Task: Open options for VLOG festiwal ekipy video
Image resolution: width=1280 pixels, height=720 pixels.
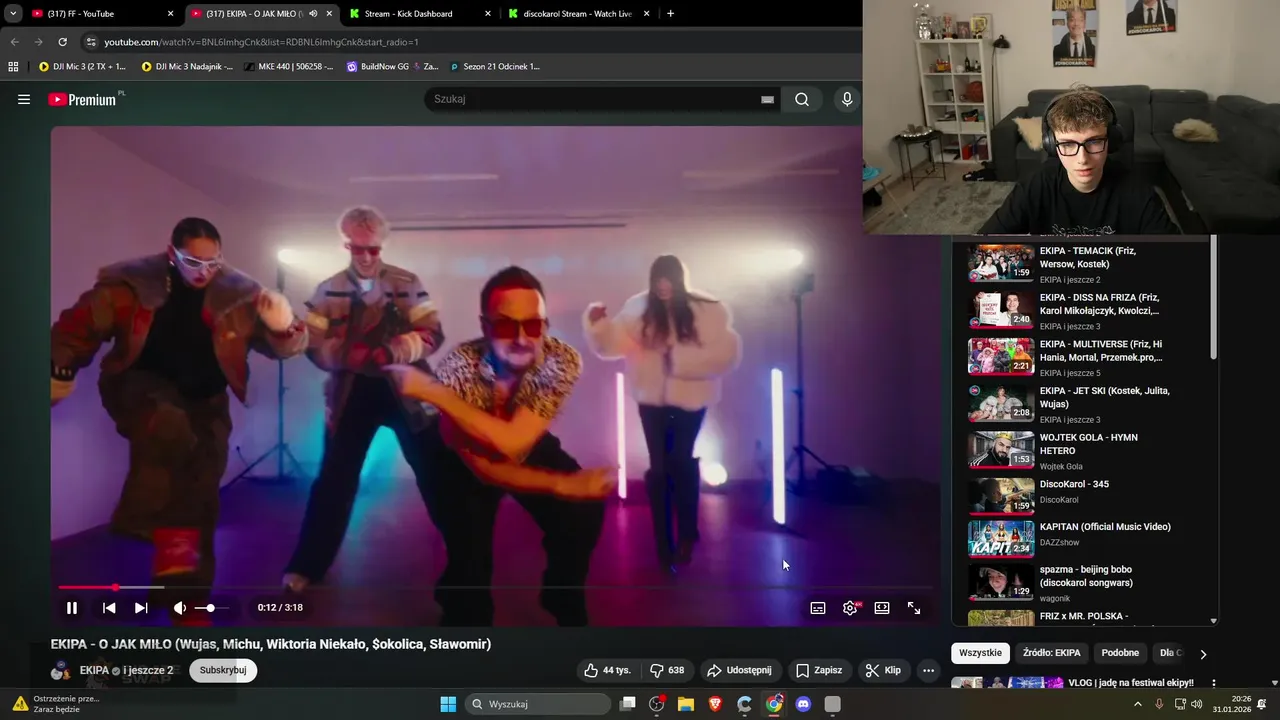Action: 1214,684
